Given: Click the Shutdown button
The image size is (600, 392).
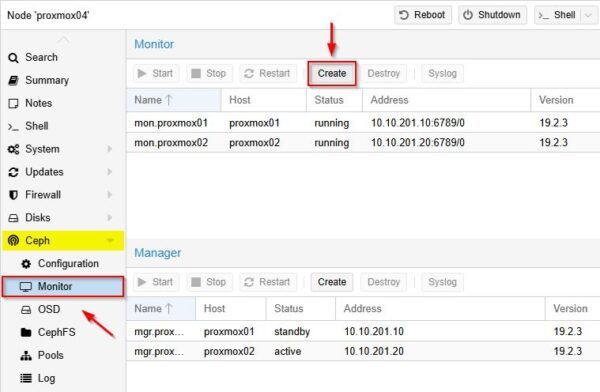Looking at the screenshot, I should (492, 15).
